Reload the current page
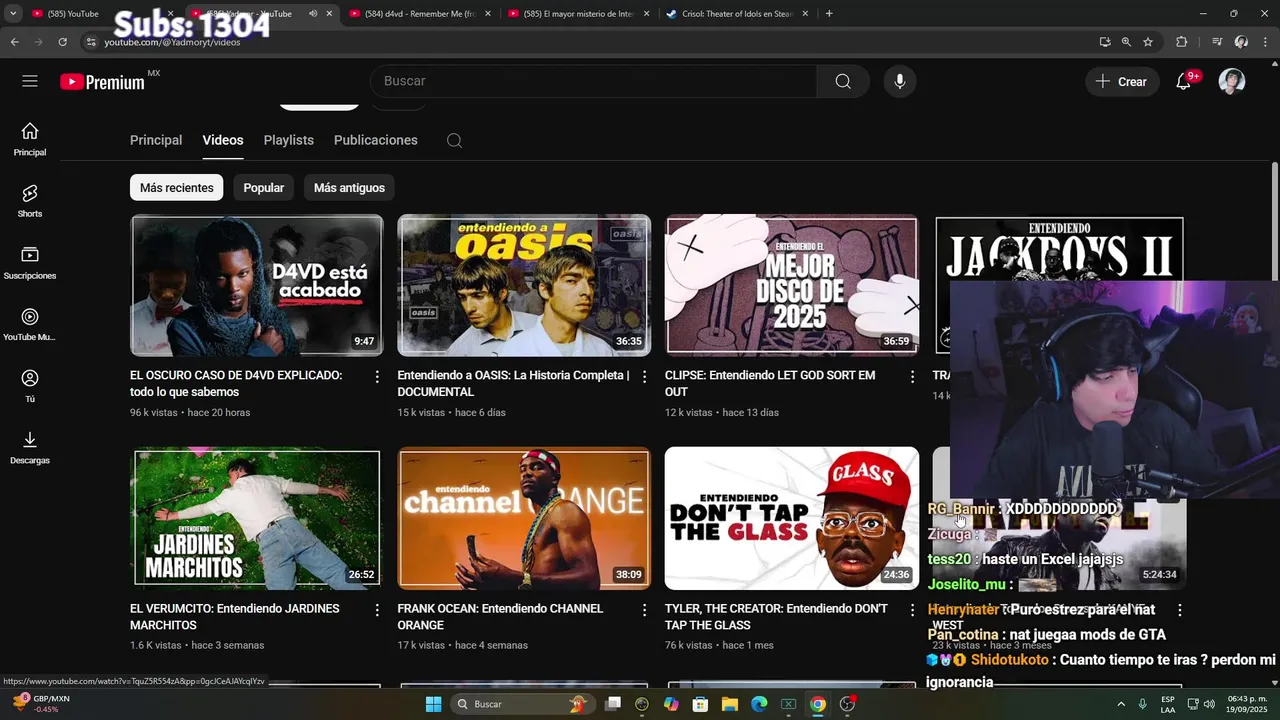The height and width of the screenshot is (720, 1280). [x=62, y=42]
